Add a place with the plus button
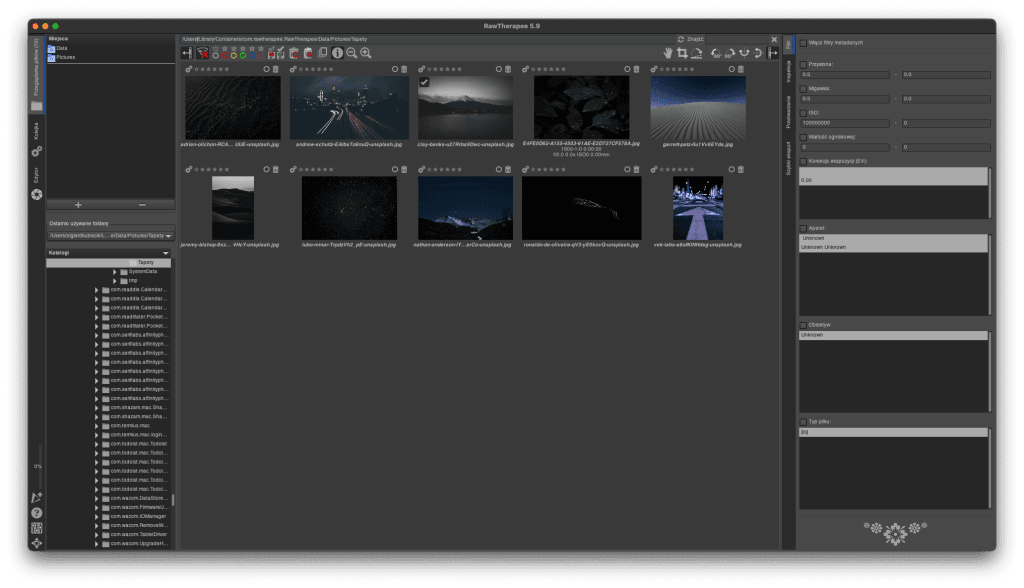 [78, 204]
